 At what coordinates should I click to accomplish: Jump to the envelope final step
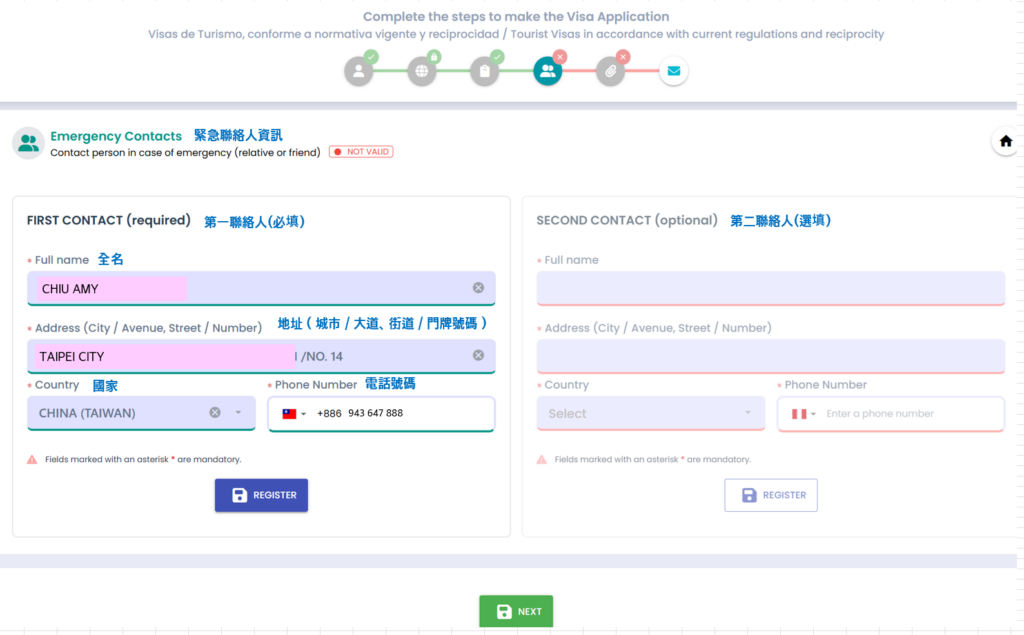click(x=673, y=72)
